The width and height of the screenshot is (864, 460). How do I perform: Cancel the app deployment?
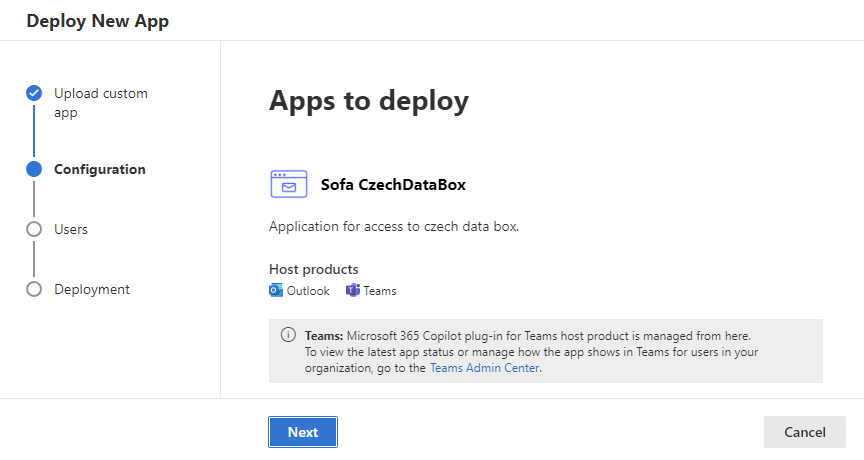pos(804,432)
